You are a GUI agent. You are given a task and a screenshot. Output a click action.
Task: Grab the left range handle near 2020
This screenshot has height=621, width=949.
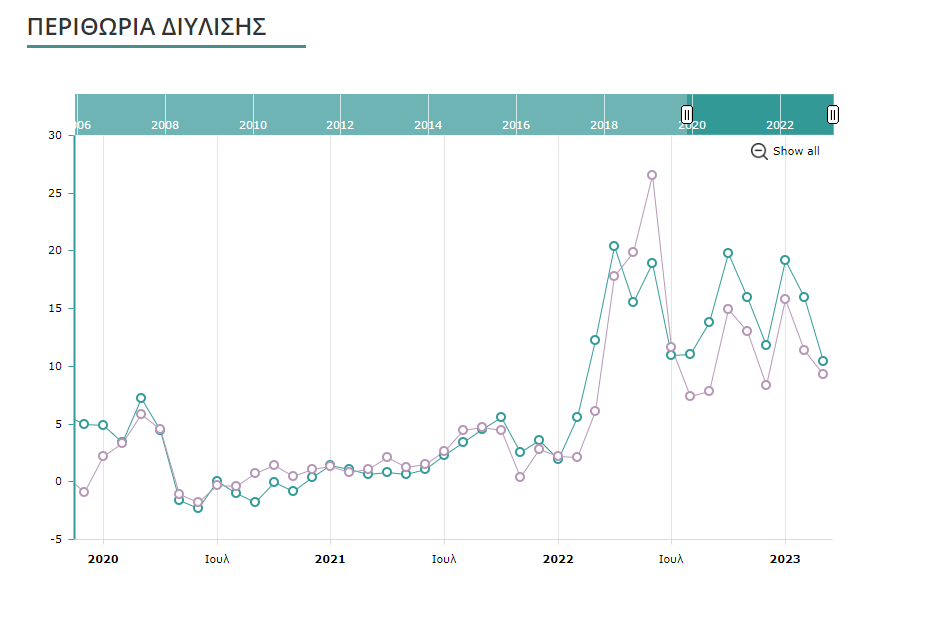tap(687, 115)
